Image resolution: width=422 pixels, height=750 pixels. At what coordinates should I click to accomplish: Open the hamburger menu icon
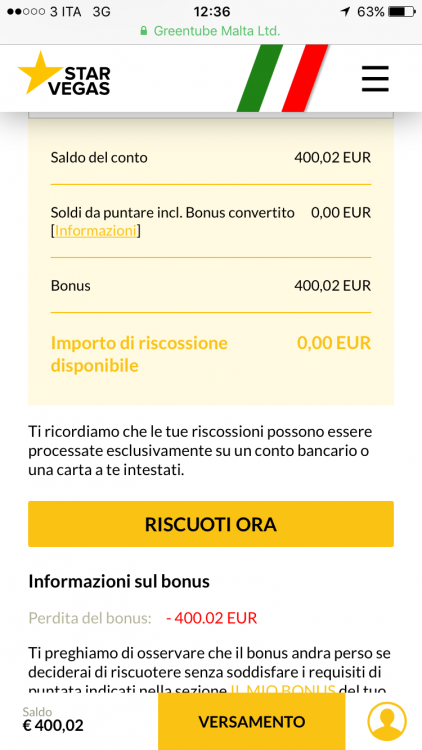pos(375,79)
